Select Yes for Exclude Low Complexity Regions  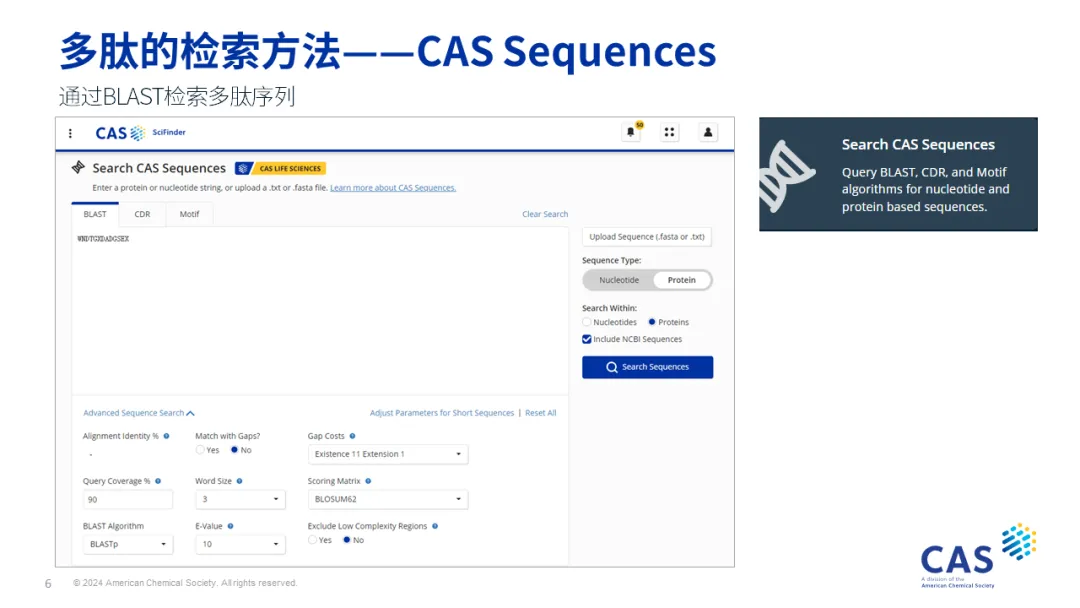coord(313,541)
